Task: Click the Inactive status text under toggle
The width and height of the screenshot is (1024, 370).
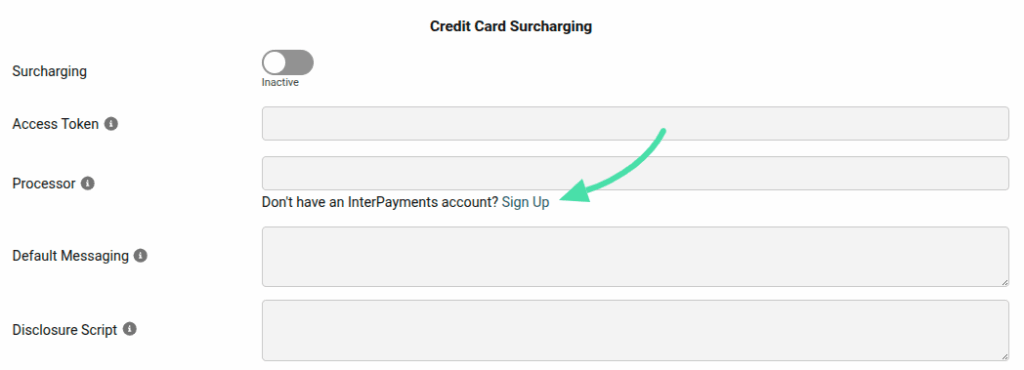Action: 280,83
